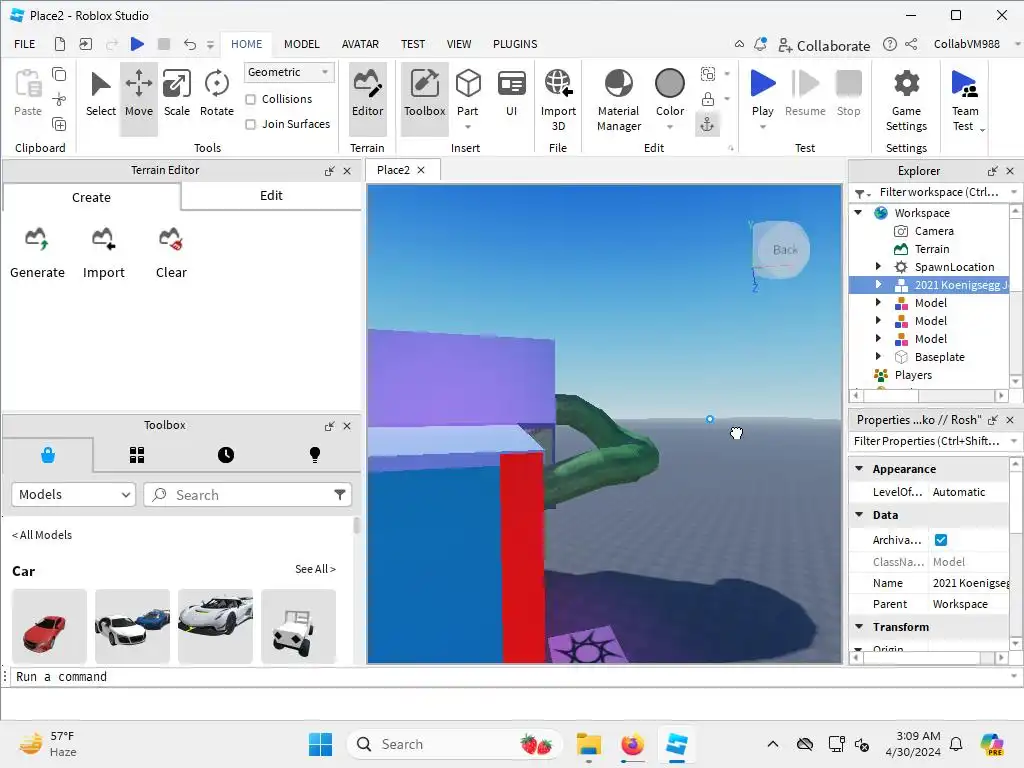Click the Group selection icon

pyautogui.click(x=707, y=74)
